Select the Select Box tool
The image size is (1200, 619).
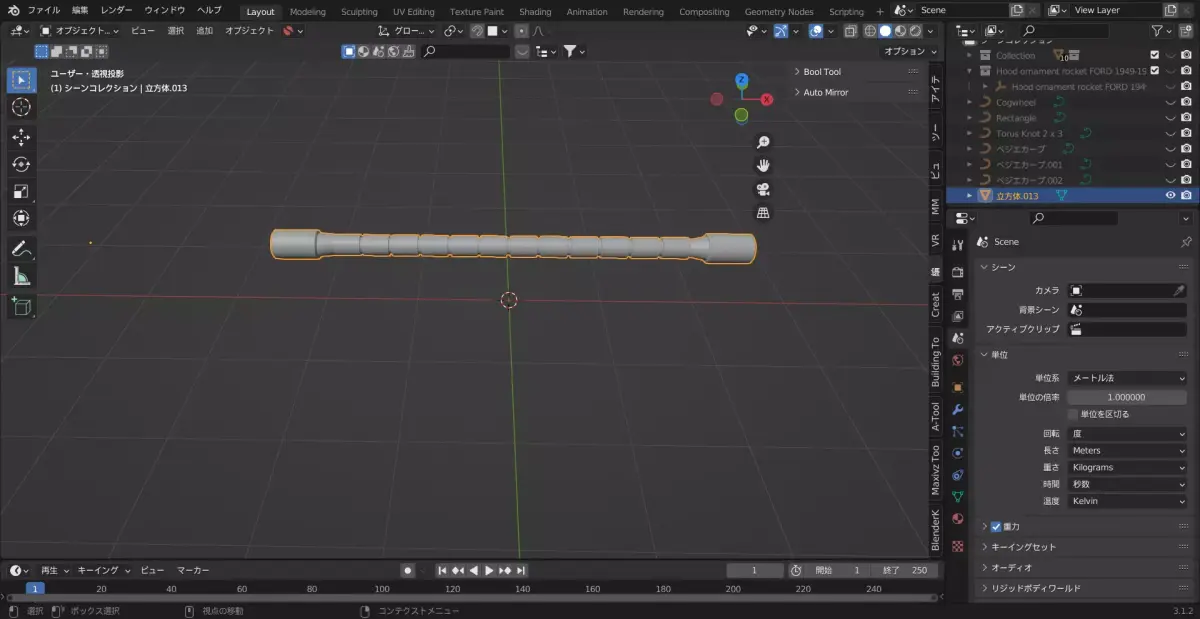pyautogui.click(x=21, y=80)
